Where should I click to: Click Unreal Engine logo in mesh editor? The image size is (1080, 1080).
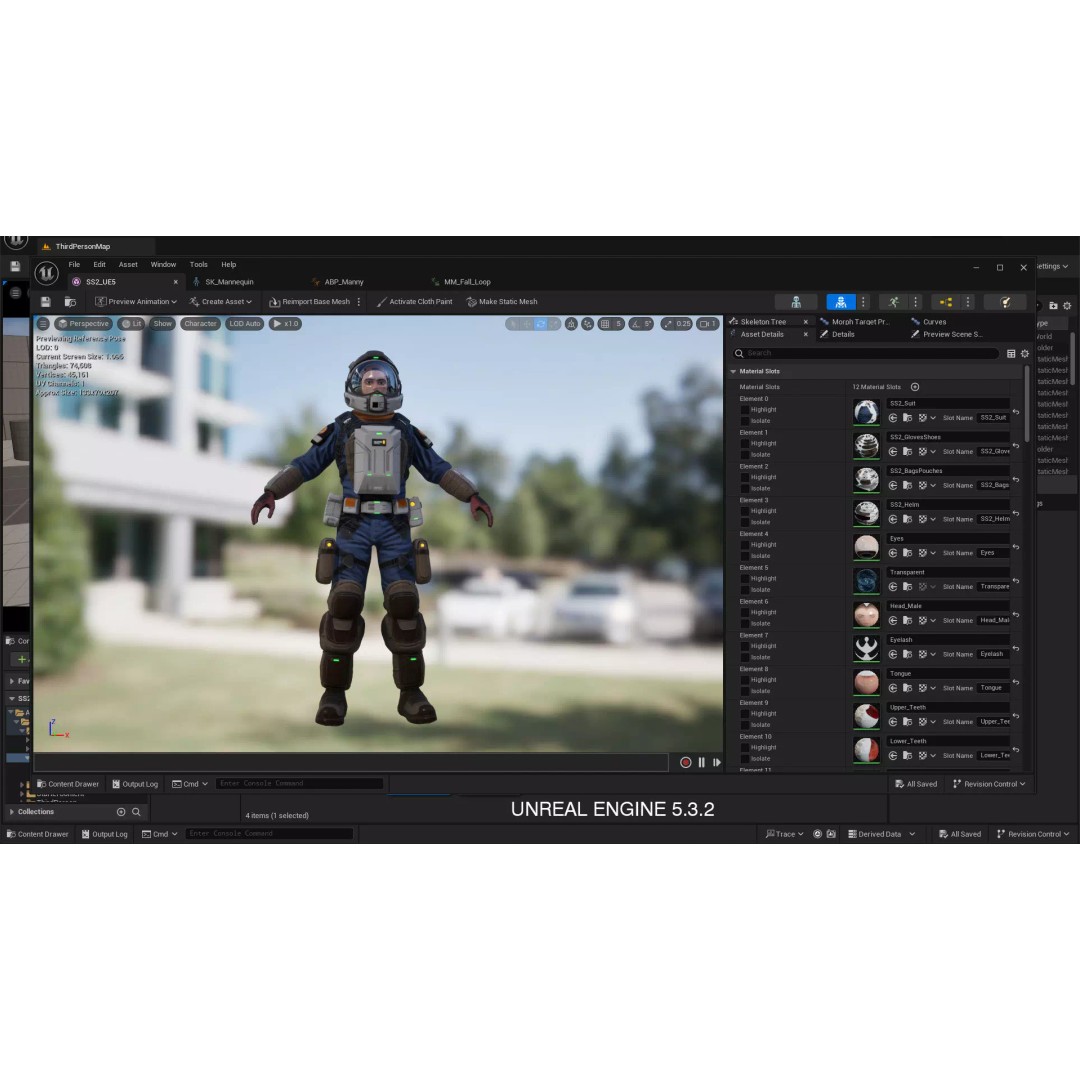pos(46,273)
